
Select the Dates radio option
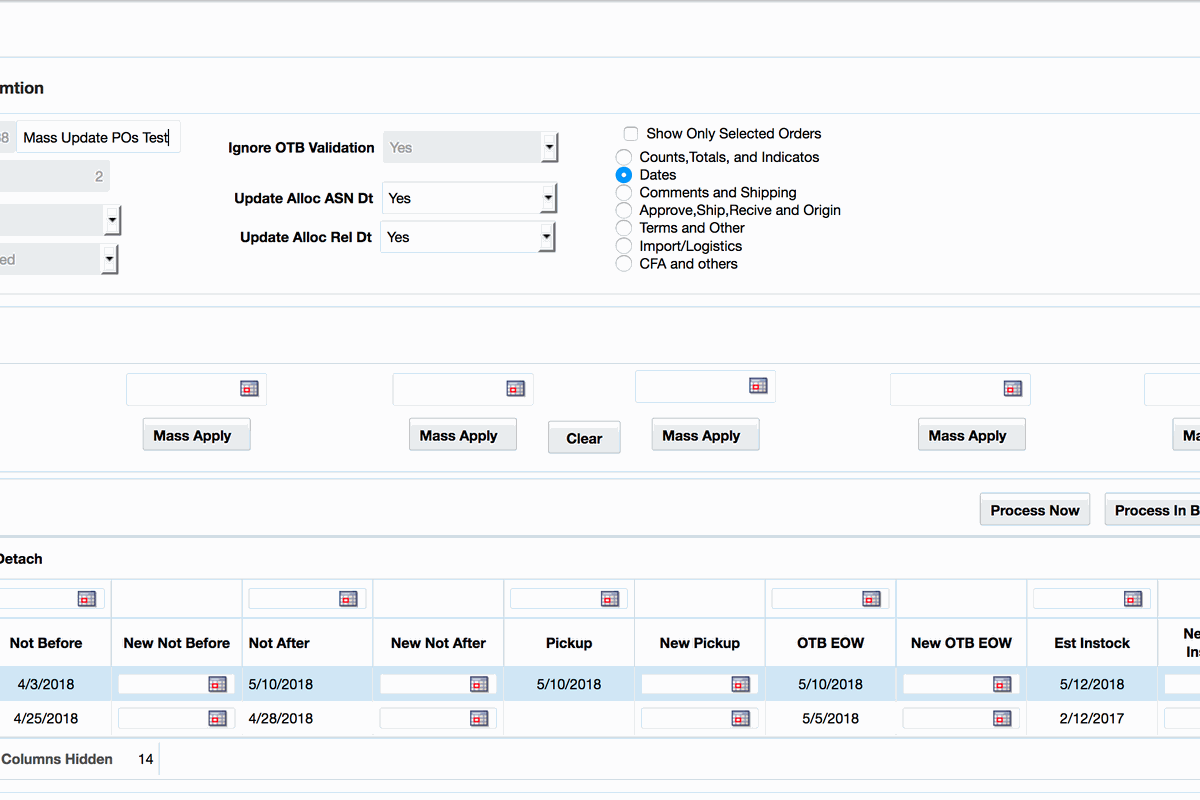pos(624,175)
